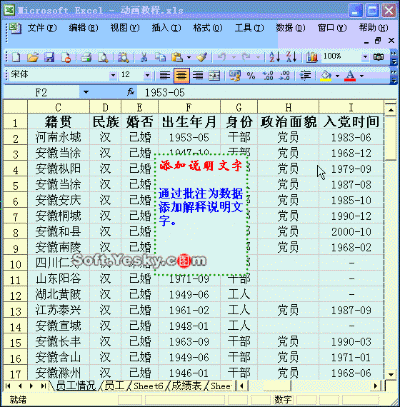Select row header 13
Screen dimensions: 400x407
15,311
